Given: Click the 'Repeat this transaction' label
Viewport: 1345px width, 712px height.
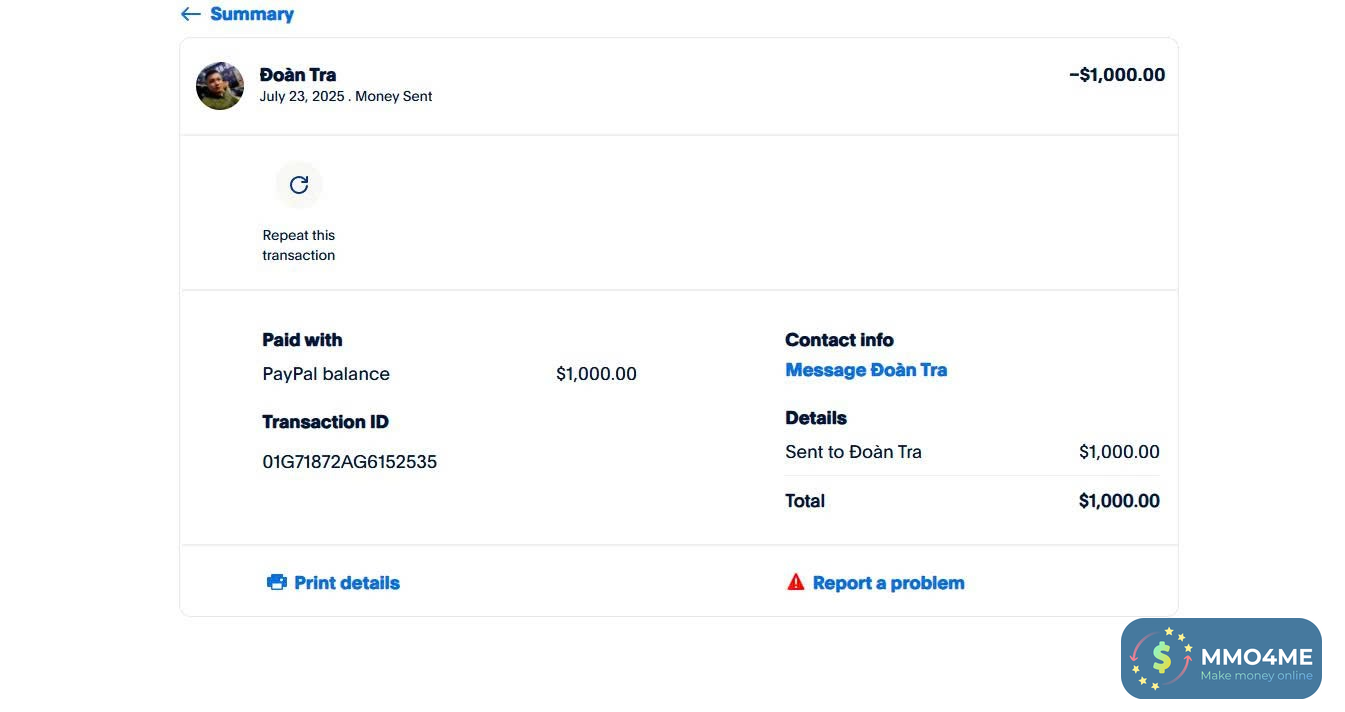Looking at the screenshot, I should pyautogui.click(x=298, y=245).
